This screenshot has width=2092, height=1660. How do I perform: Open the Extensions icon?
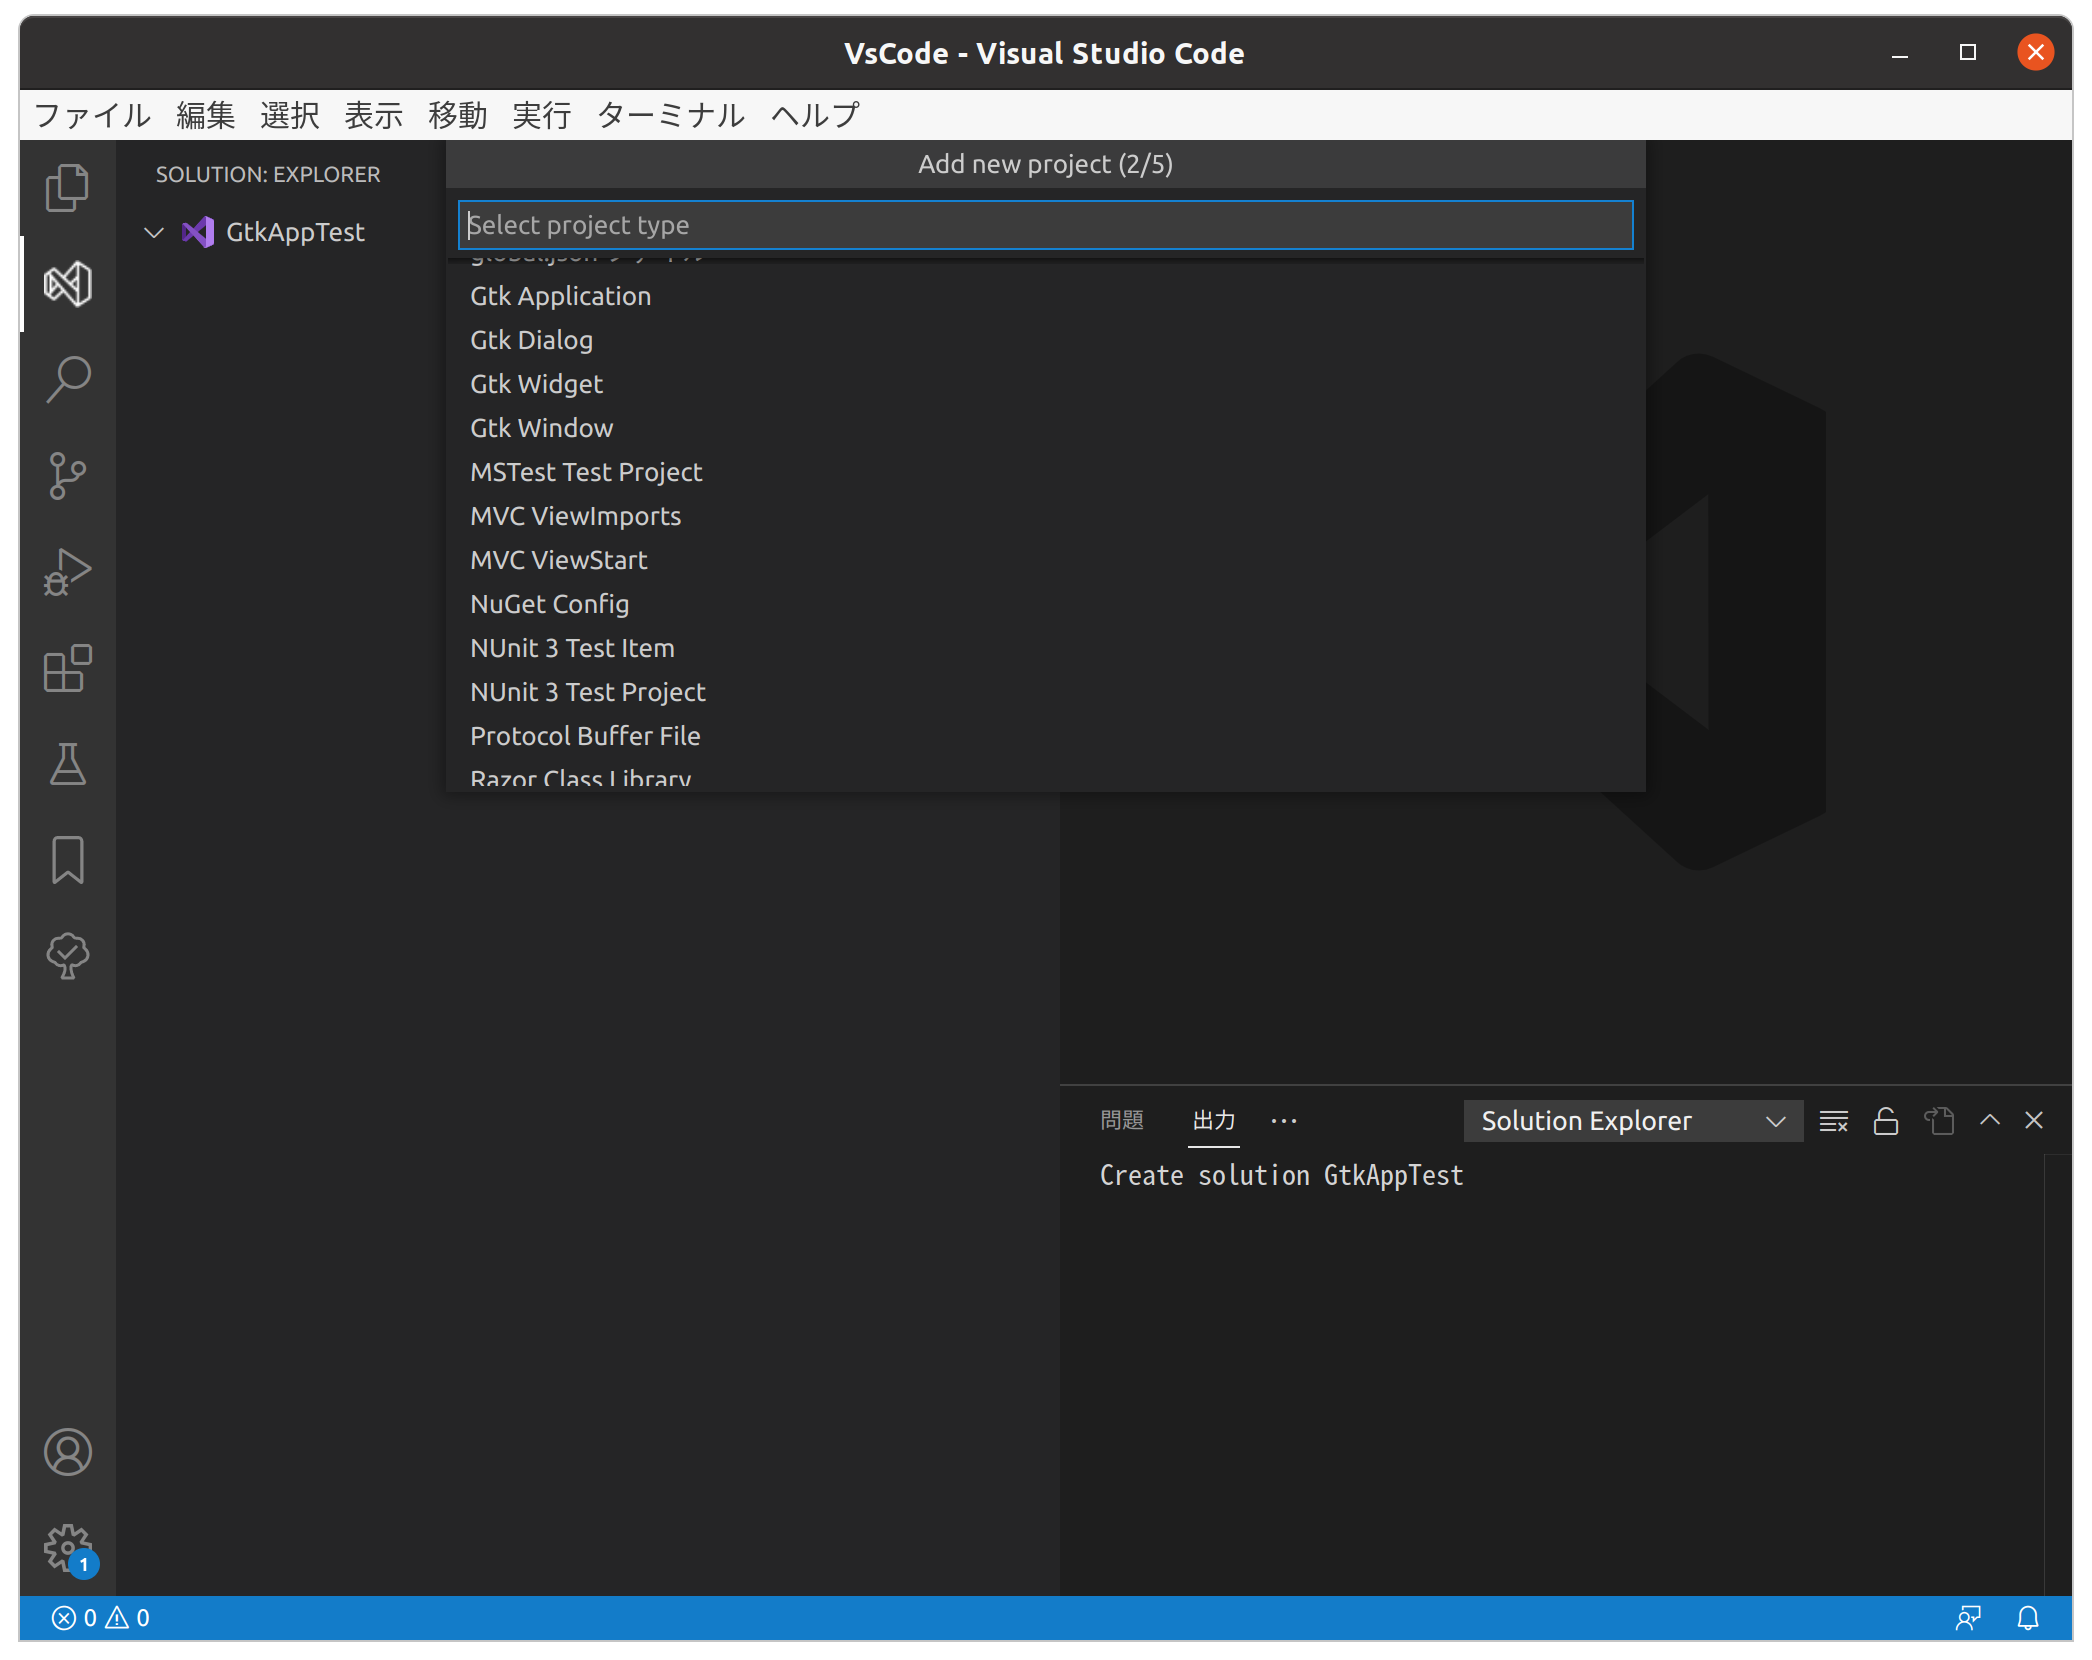(x=67, y=669)
